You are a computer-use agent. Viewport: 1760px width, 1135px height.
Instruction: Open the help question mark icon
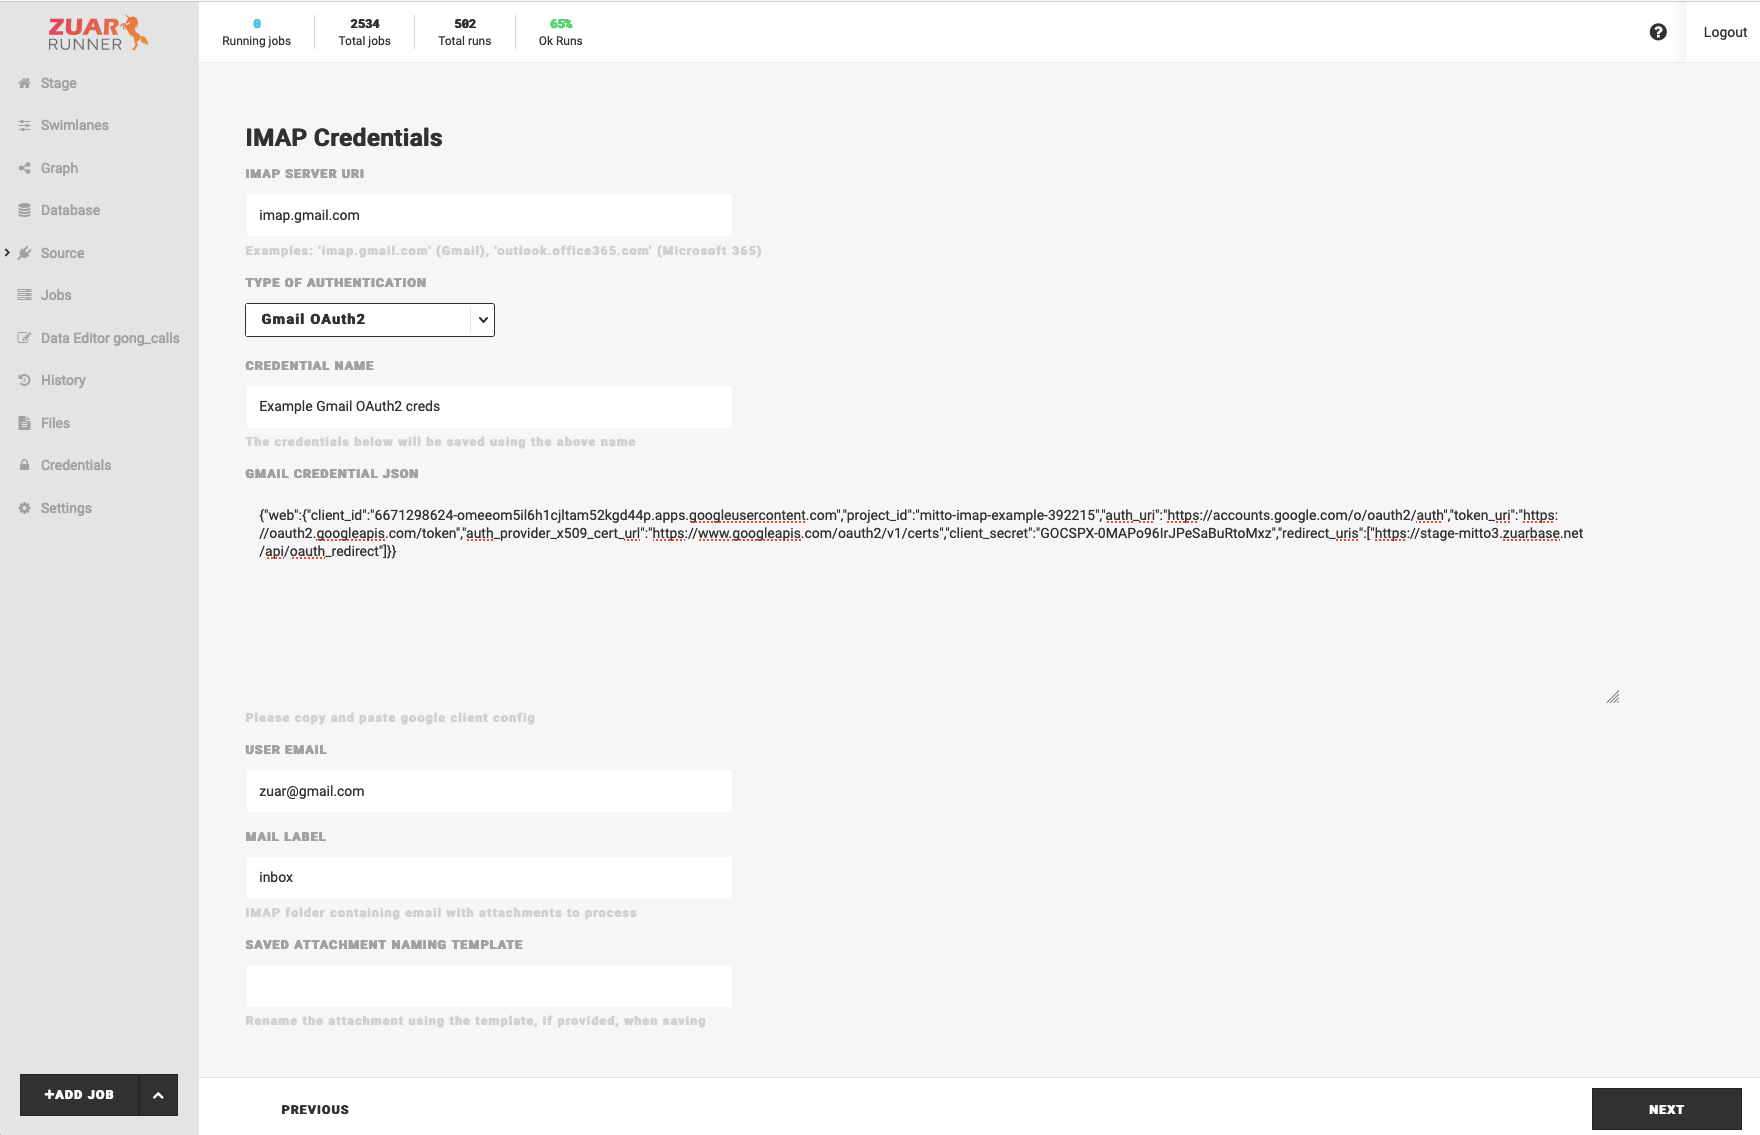[1658, 32]
